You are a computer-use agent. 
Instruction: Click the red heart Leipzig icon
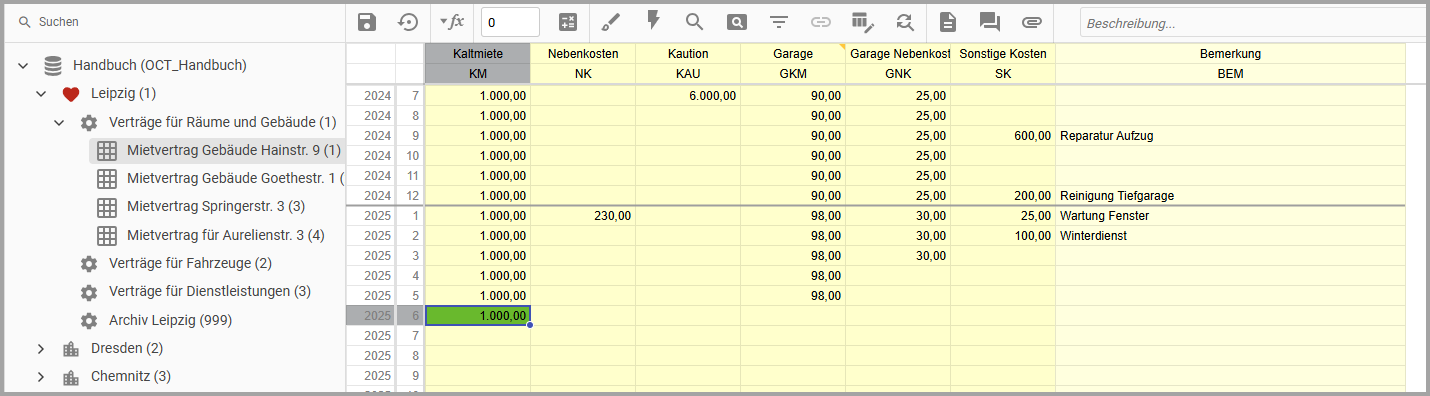coord(70,94)
